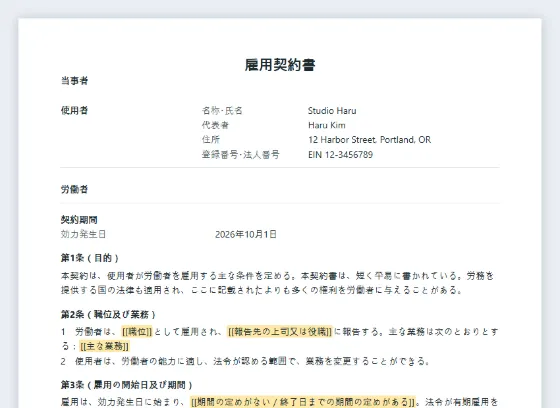Click the 労働者 section heading
Image resolution: width=560 pixels, height=408 pixels.
coord(74,189)
